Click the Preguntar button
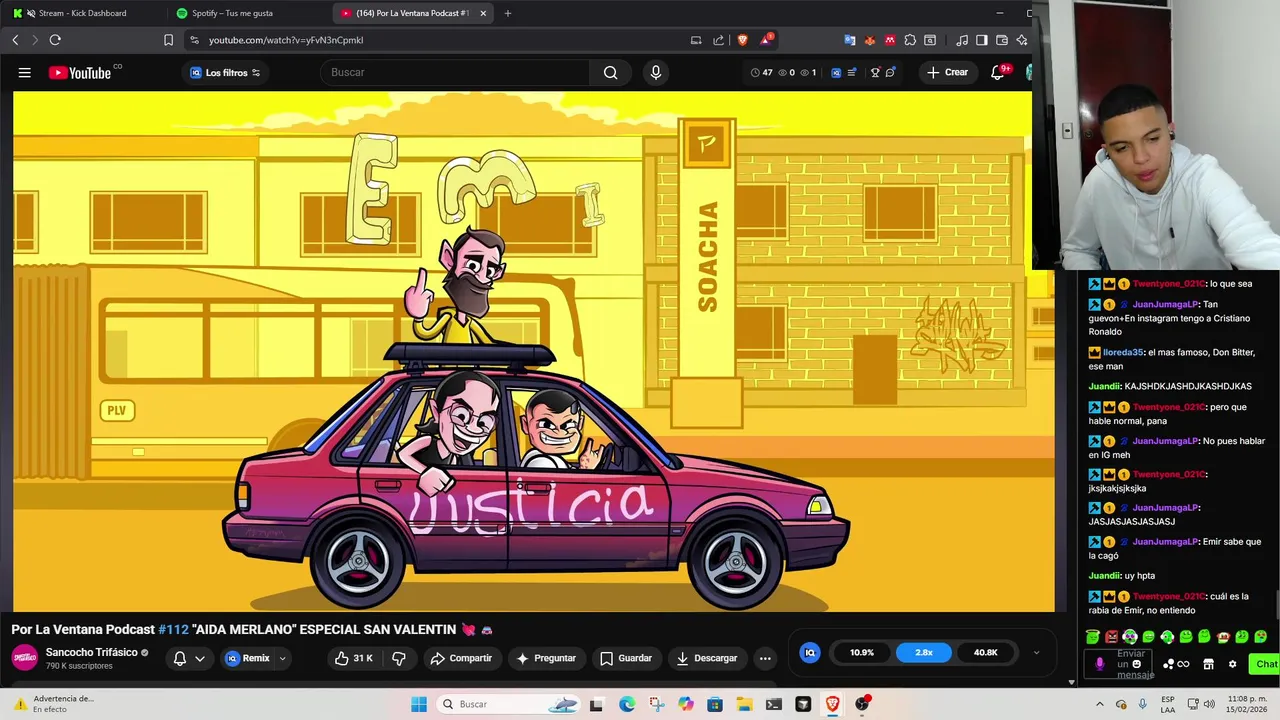The height and width of the screenshot is (720, 1280). 546,658
